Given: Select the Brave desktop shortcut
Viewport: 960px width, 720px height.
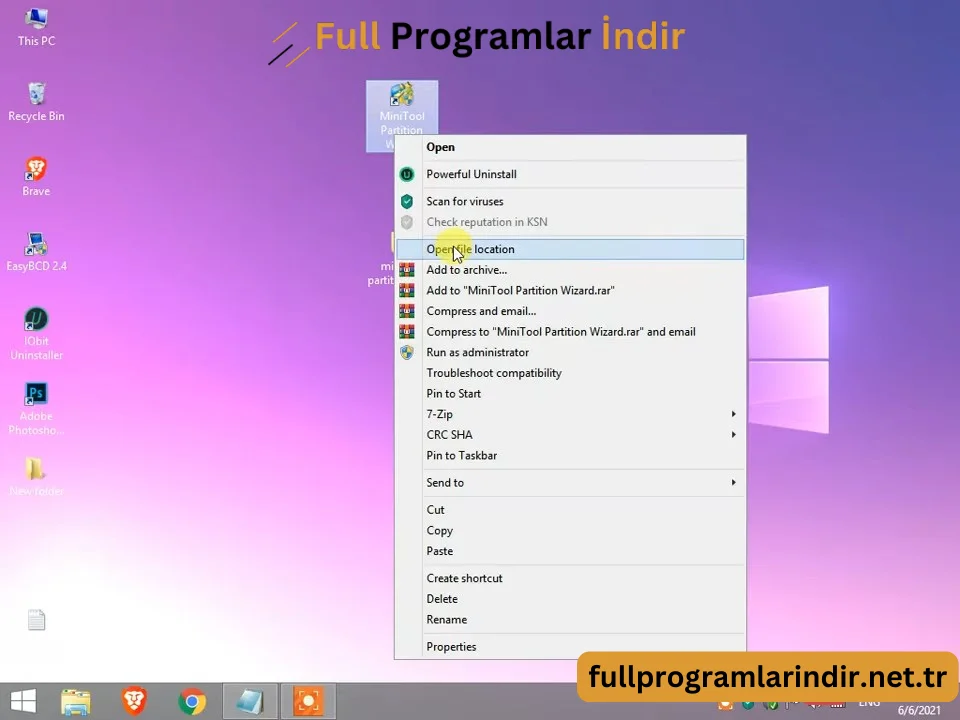Looking at the screenshot, I should click(36, 177).
